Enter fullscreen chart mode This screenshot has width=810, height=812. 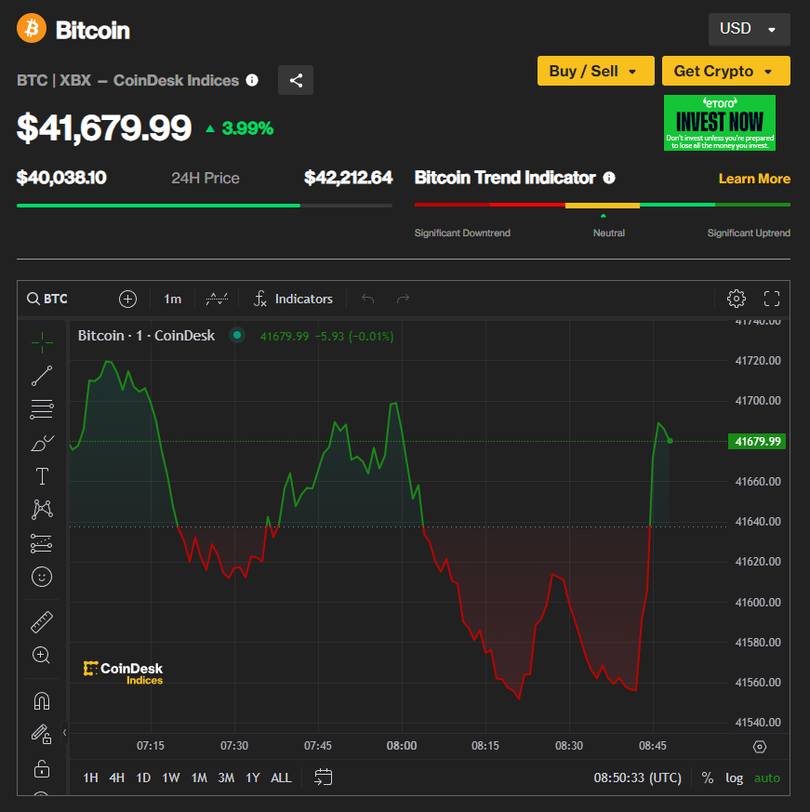[771, 298]
